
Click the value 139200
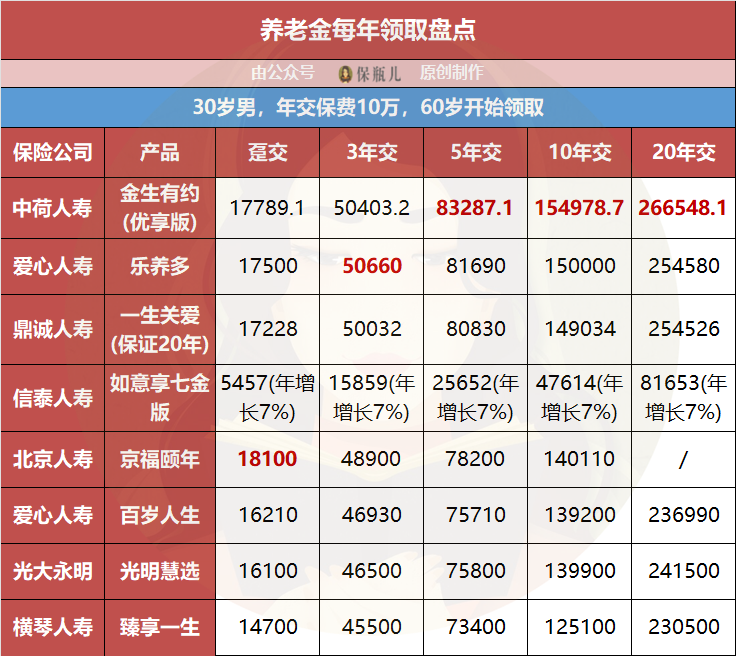[580, 515]
